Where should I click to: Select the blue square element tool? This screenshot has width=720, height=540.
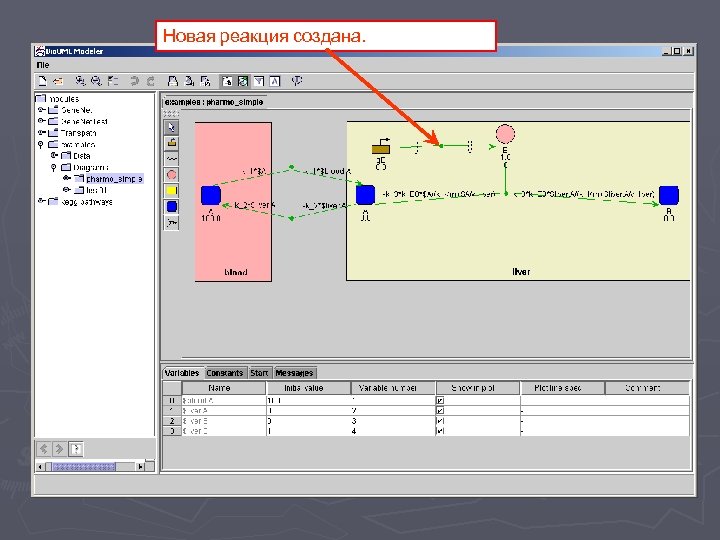172,207
